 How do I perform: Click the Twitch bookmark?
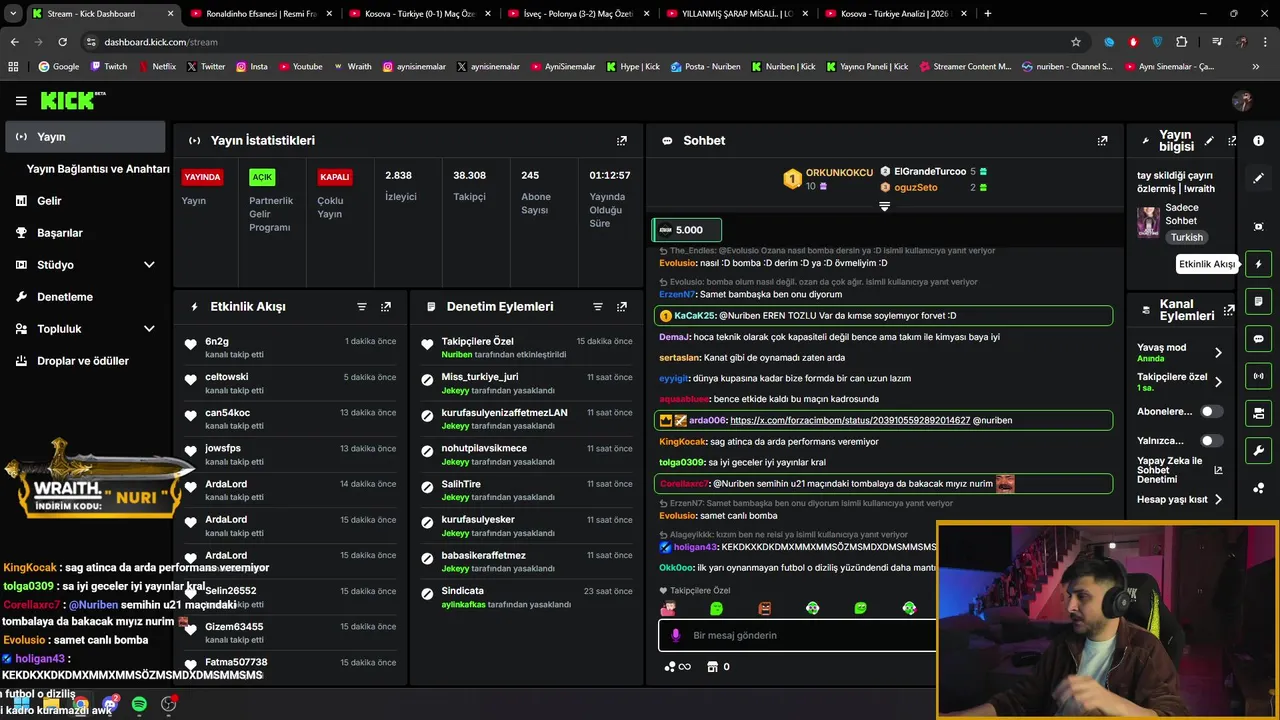pyautogui.click(x=108, y=67)
